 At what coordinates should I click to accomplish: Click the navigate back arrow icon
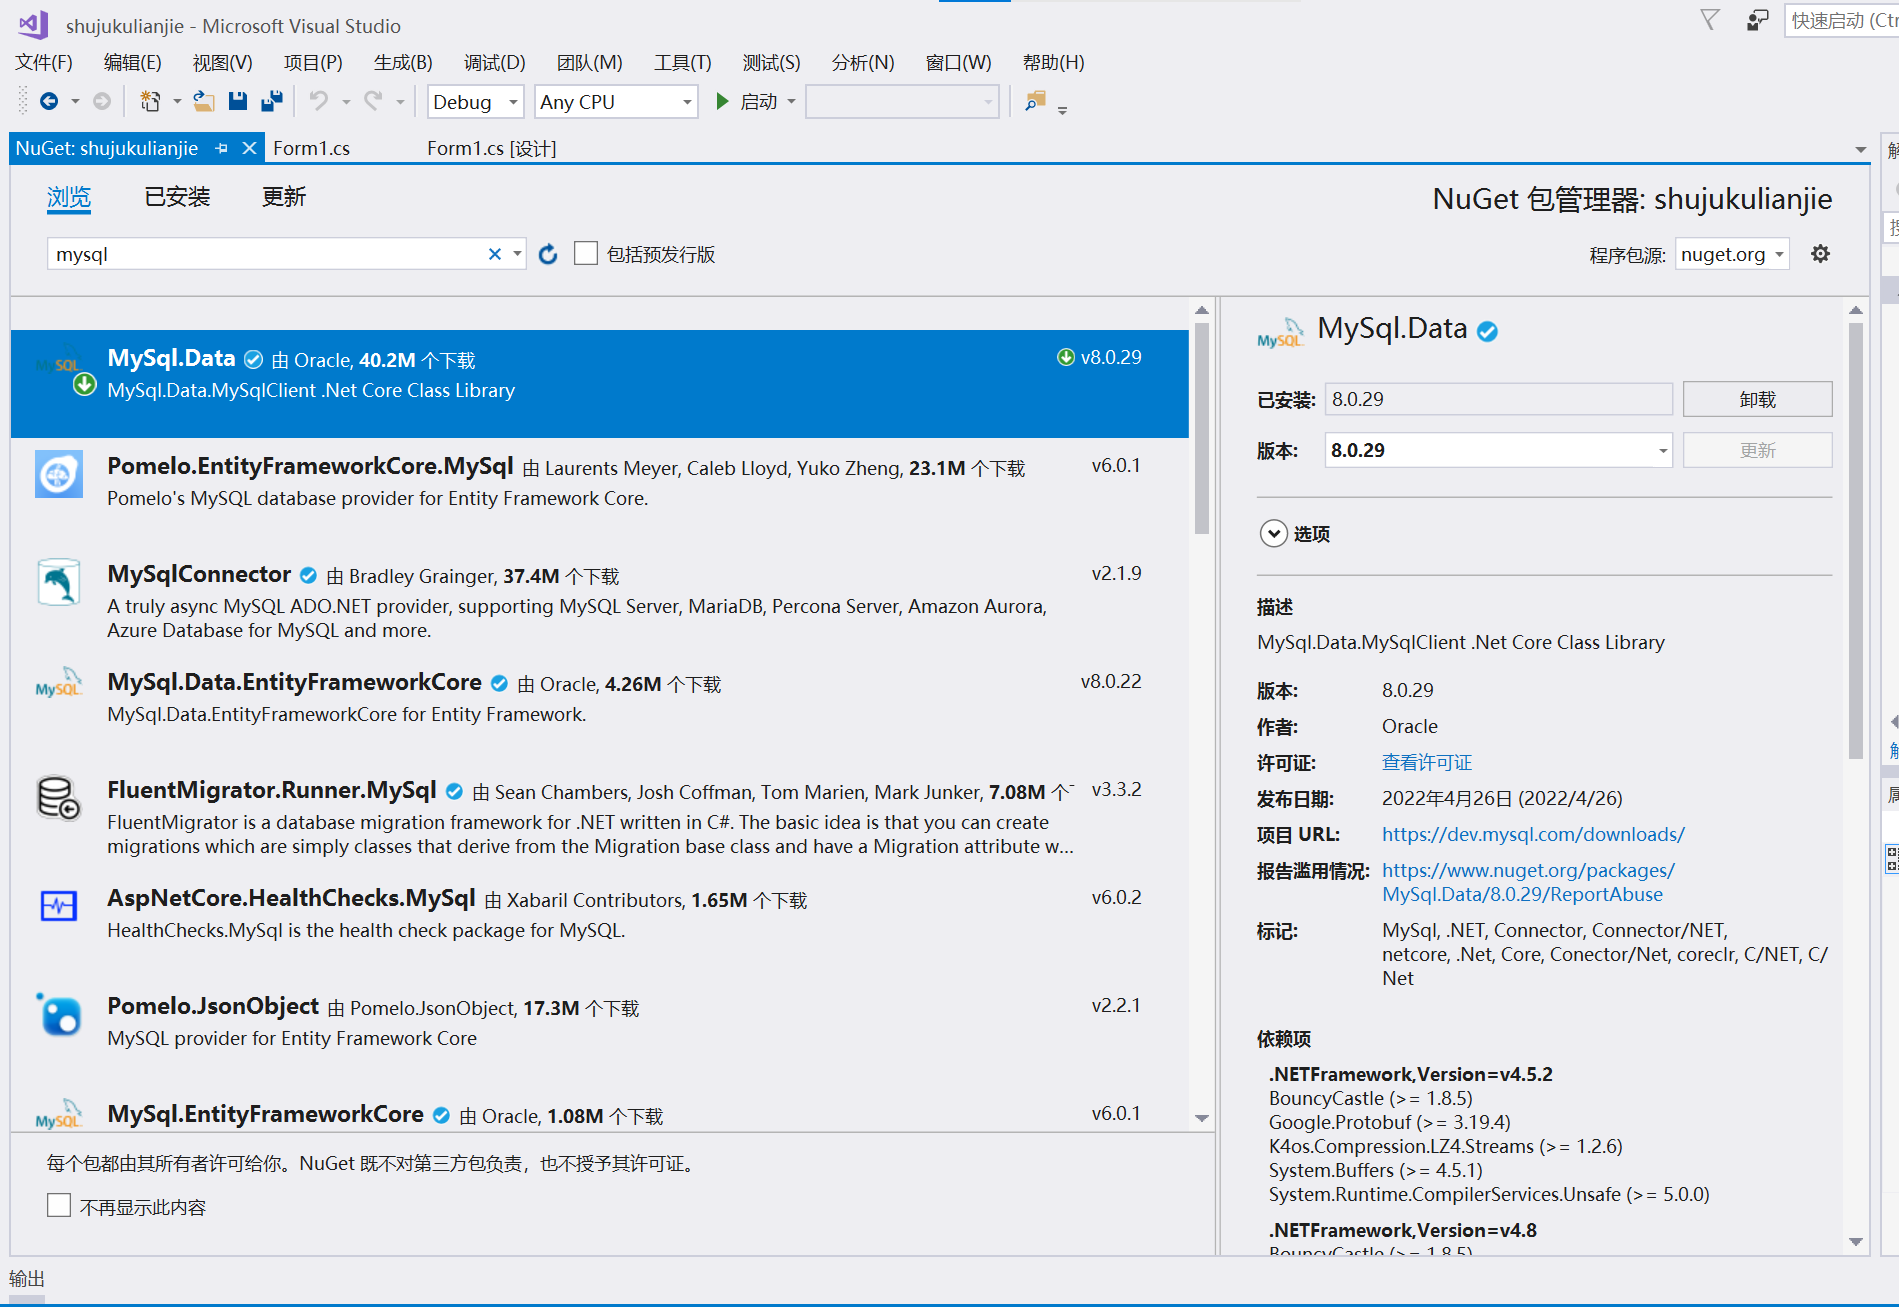click(x=48, y=101)
